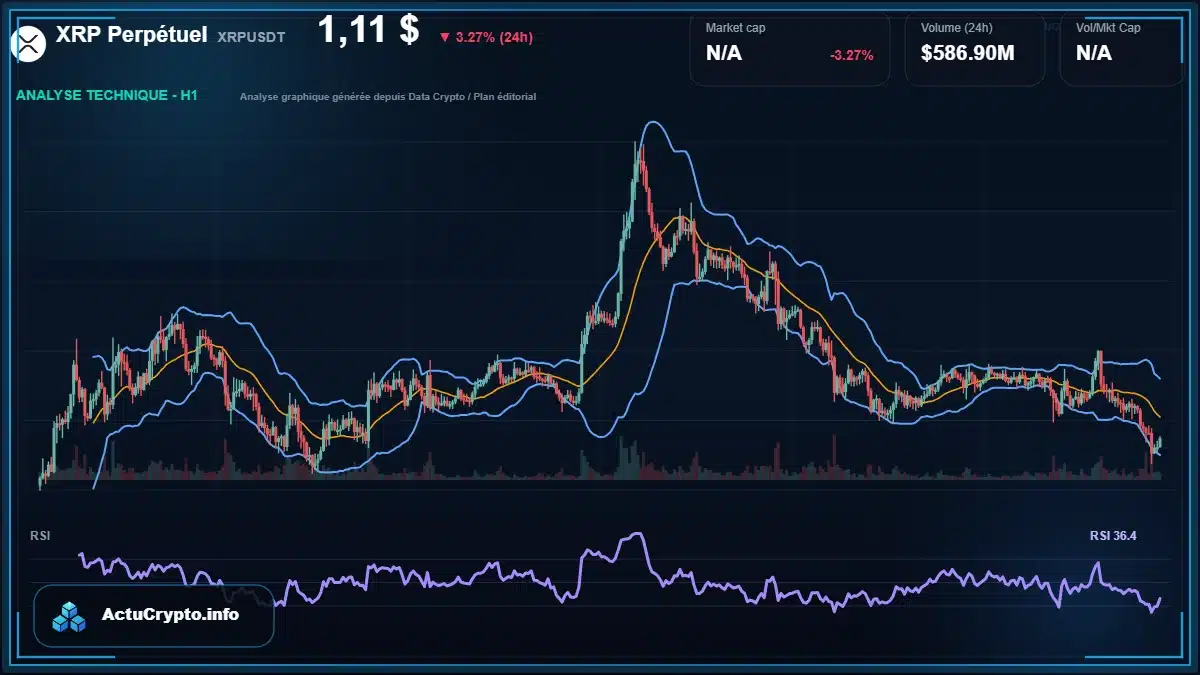The width and height of the screenshot is (1200, 675).
Task: Click the -3.27% value in Market cap card
Action: [x=852, y=55]
